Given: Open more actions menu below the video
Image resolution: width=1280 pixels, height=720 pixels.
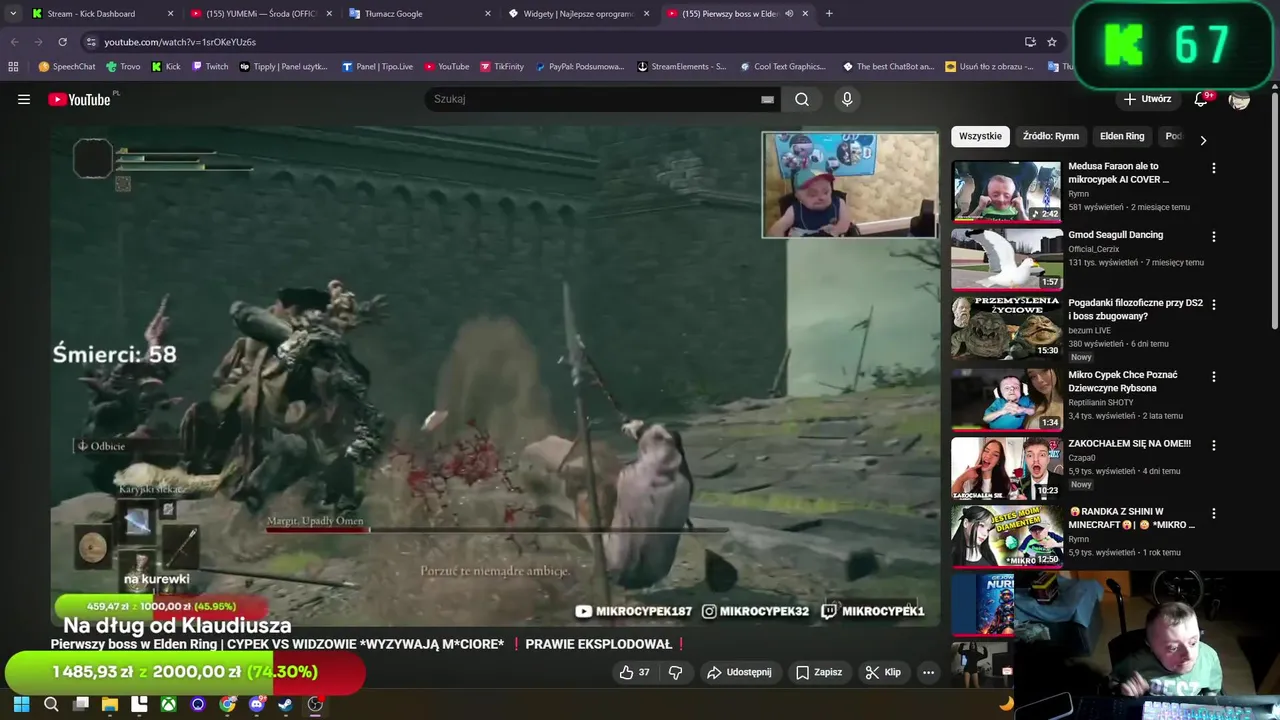Looking at the screenshot, I should pos(928,672).
